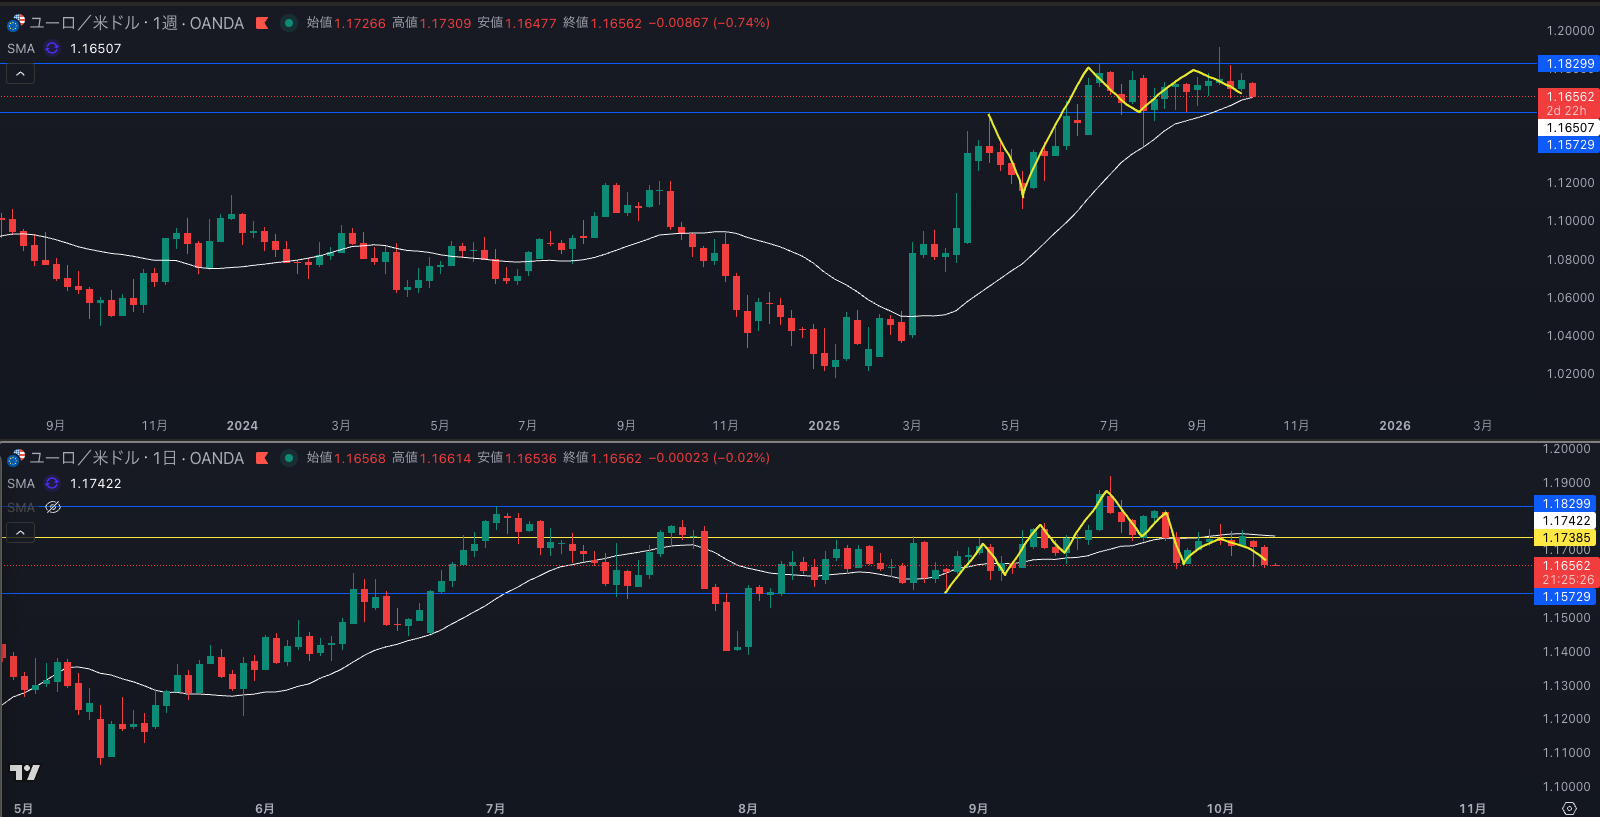Click the 10月 label on daily time axis
1600x817 pixels.
(x=1220, y=808)
